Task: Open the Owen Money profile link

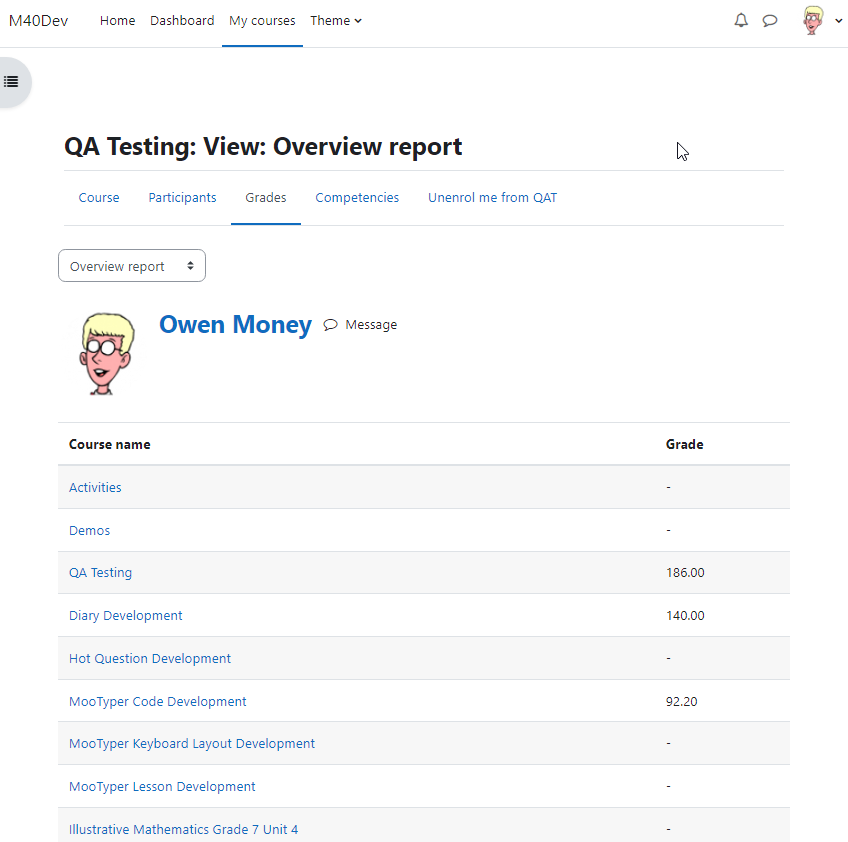Action: coord(235,324)
